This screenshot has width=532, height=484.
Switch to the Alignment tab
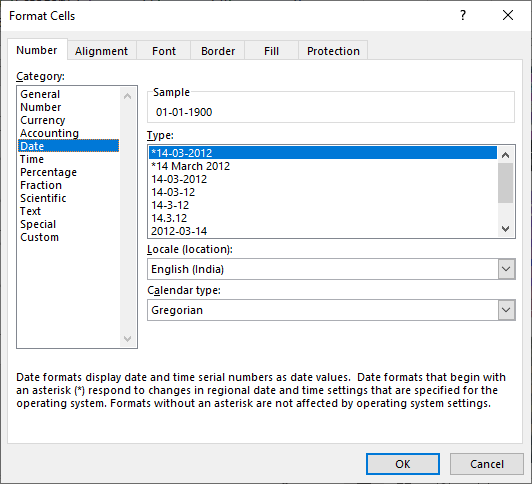point(101,51)
